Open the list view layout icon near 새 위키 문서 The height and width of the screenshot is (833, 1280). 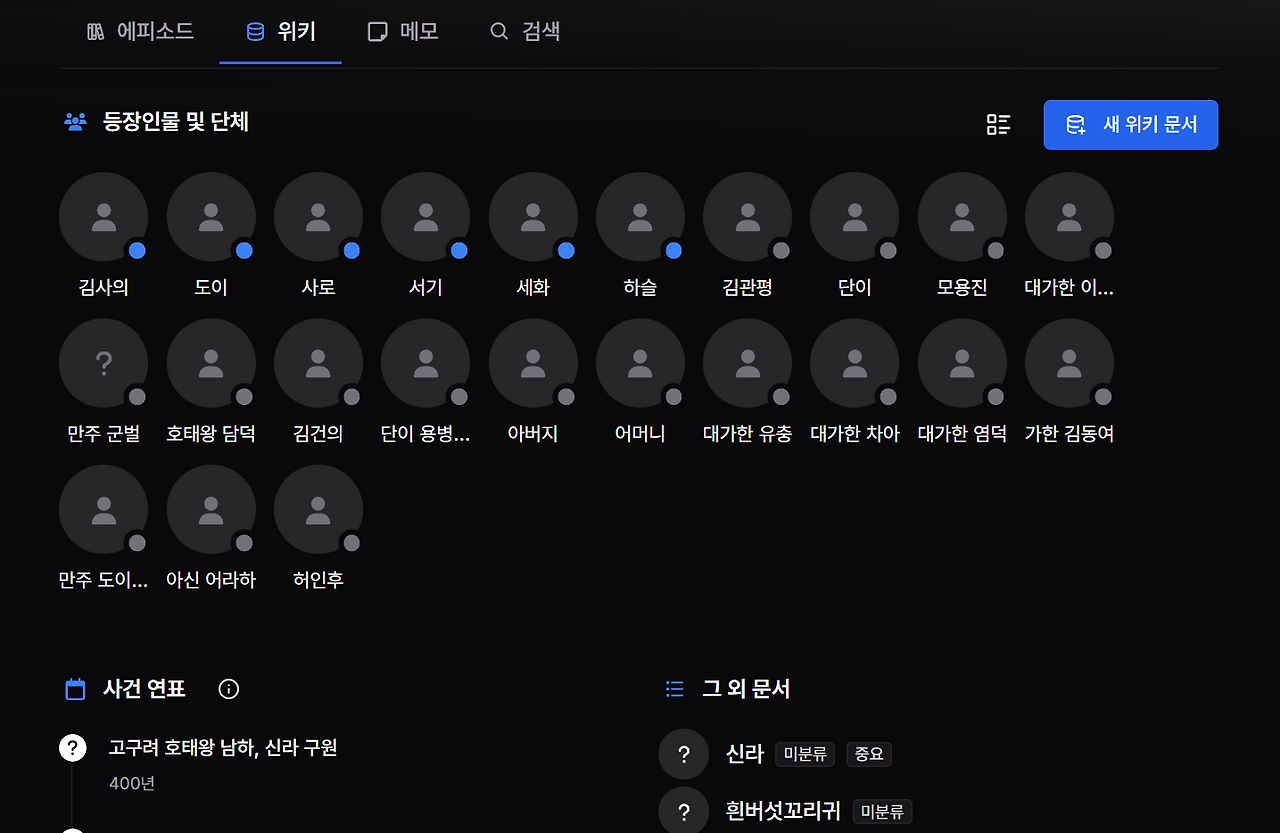click(x=998, y=124)
